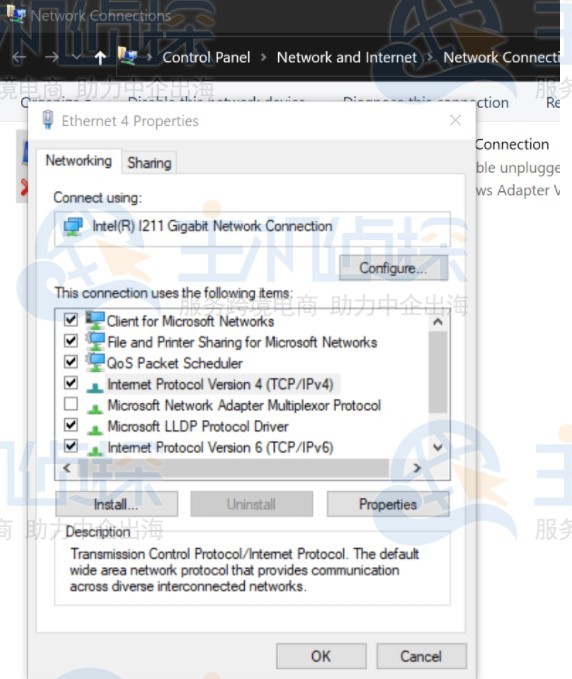Click Ethernet 4 Properties title icon

(48, 120)
